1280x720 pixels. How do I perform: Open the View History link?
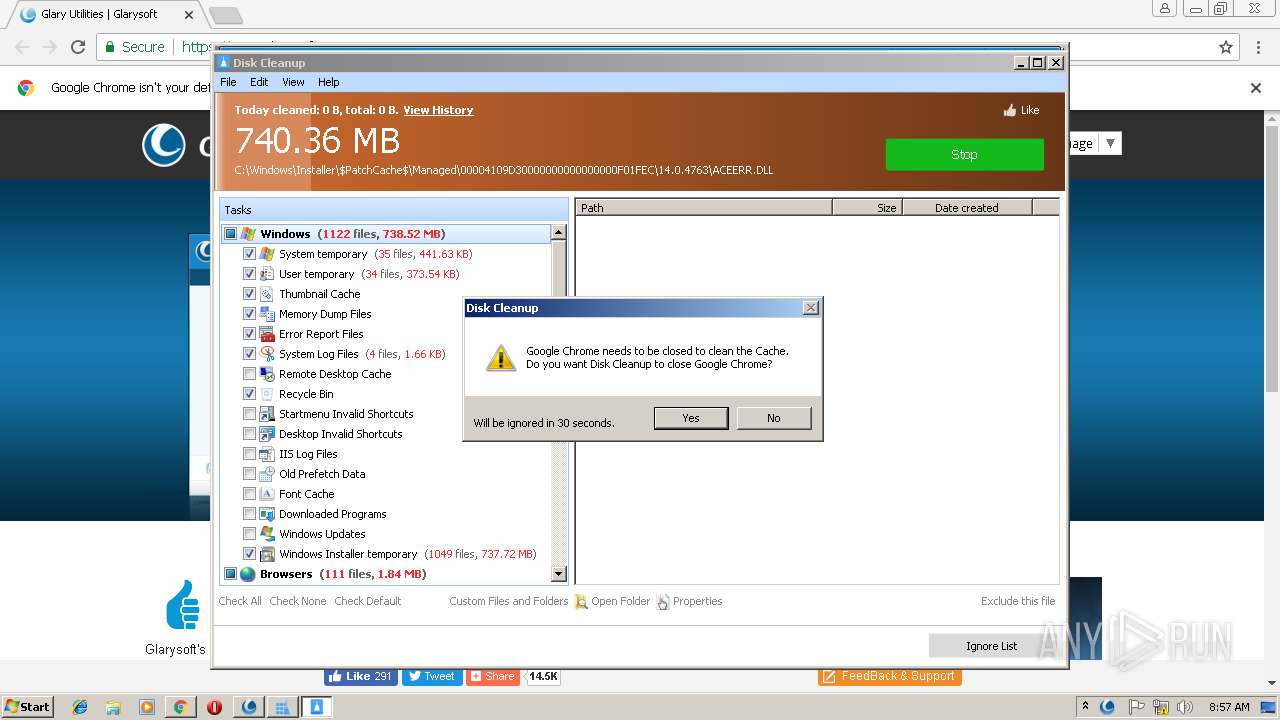pos(438,110)
